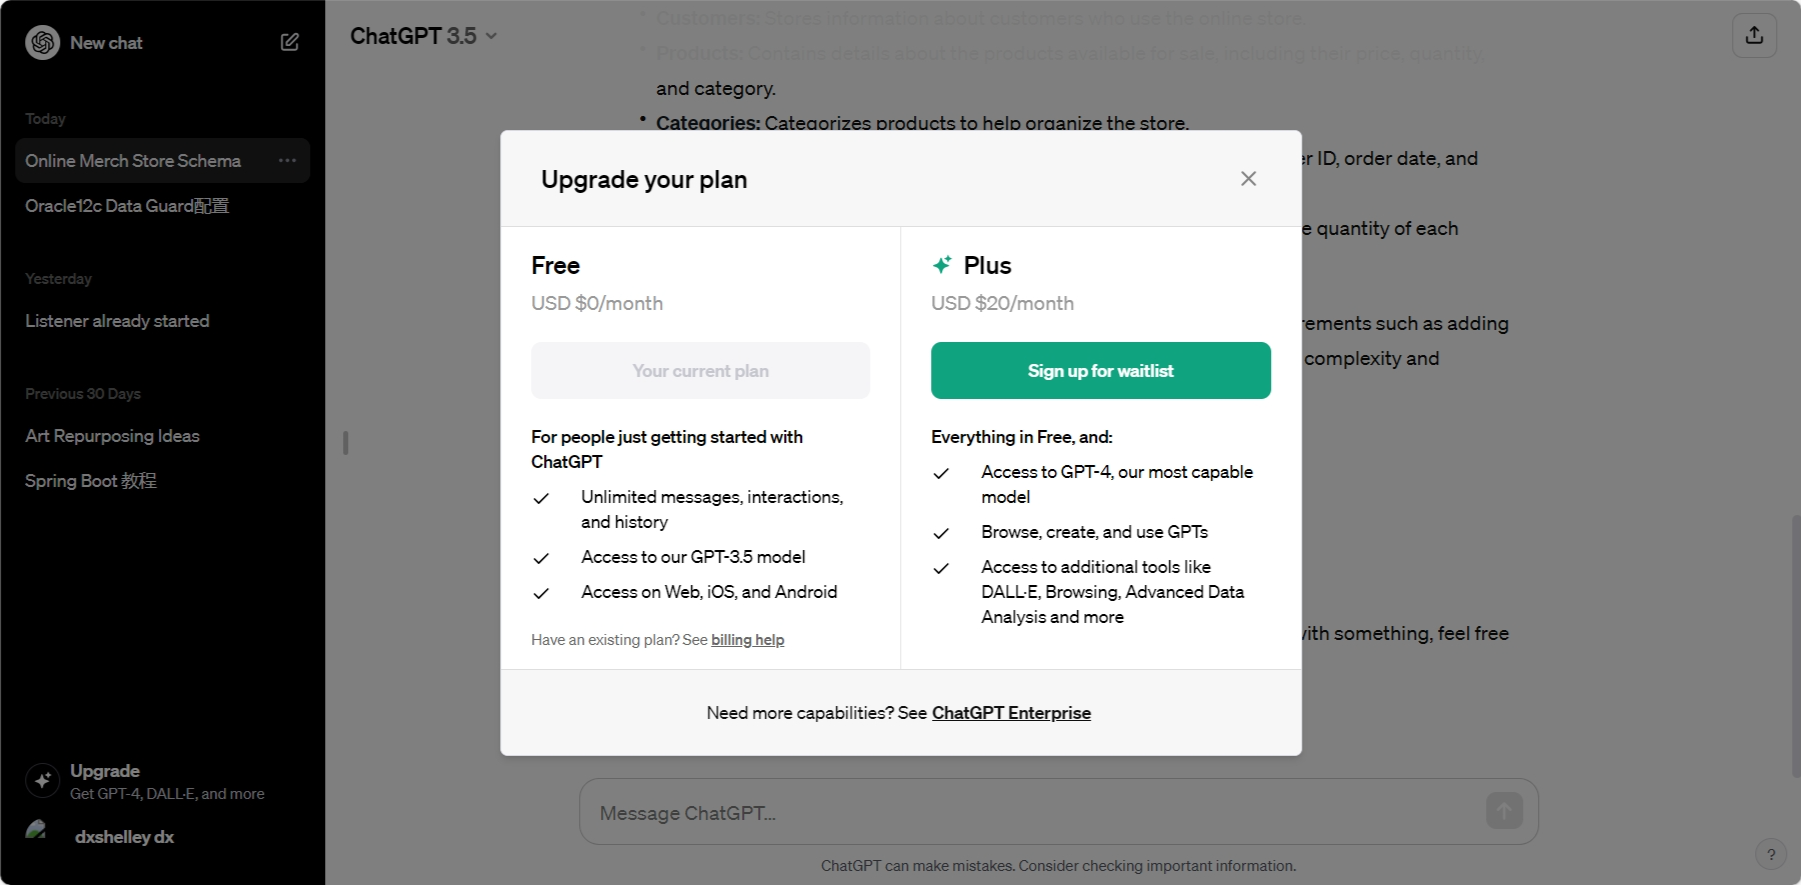The height and width of the screenshot is (885, 1801).
Task: Open the dxshelley dx profile menu
Action: click(x=124, y=836)
